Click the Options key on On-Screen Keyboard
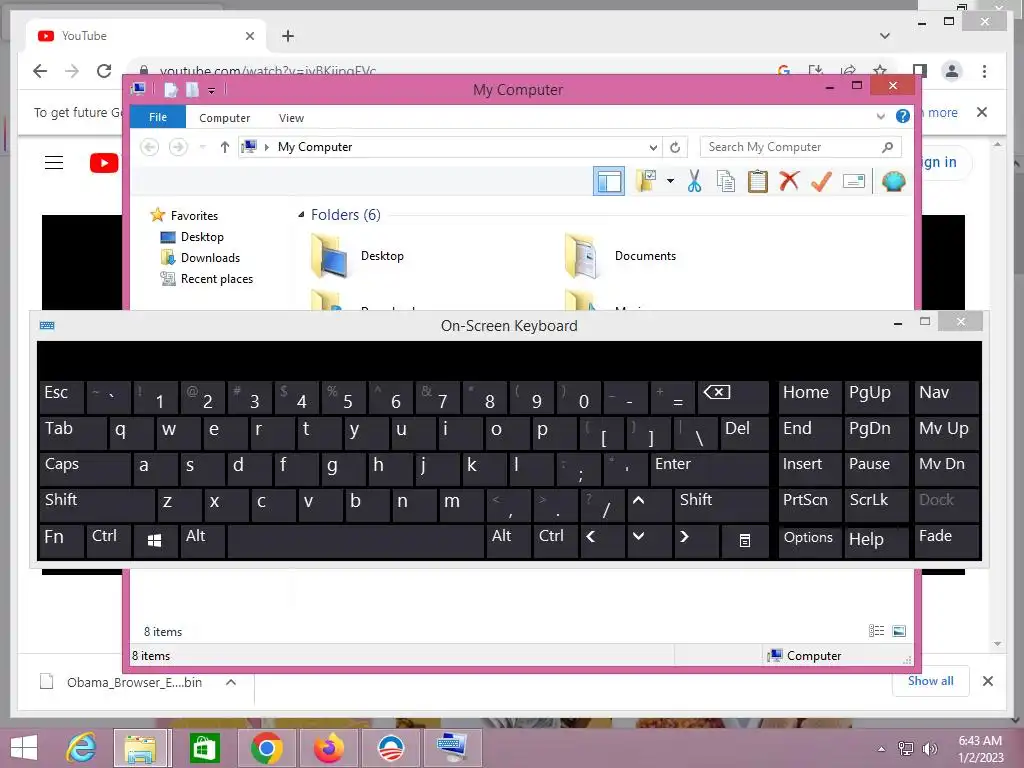This screenshot has height=768, width=1024. pos(810,541)
